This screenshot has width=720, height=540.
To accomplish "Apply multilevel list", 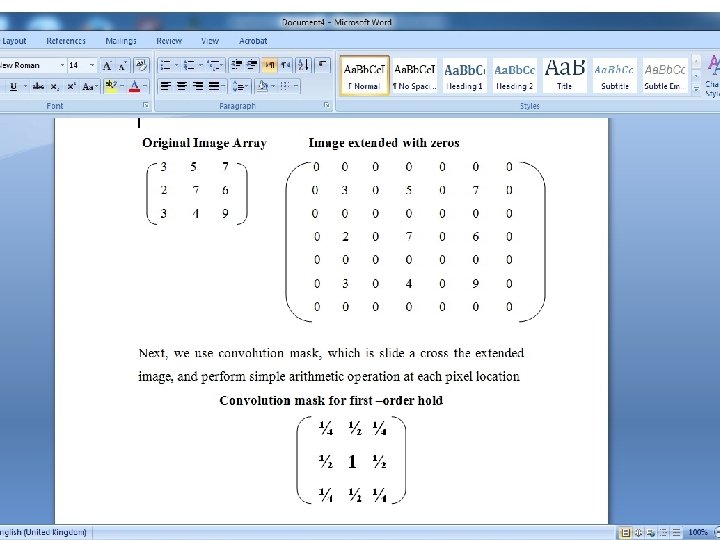I will click(x=213, y=65).
